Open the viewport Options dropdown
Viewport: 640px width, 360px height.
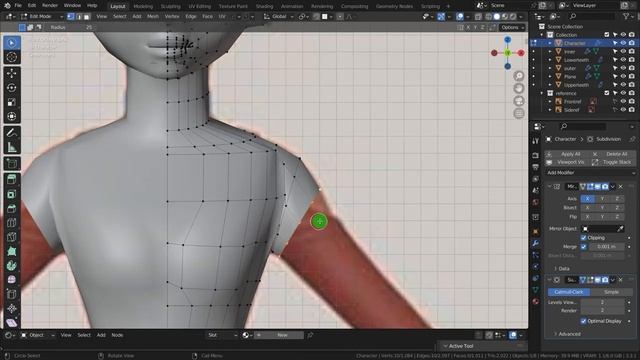(x=512, y=27)
